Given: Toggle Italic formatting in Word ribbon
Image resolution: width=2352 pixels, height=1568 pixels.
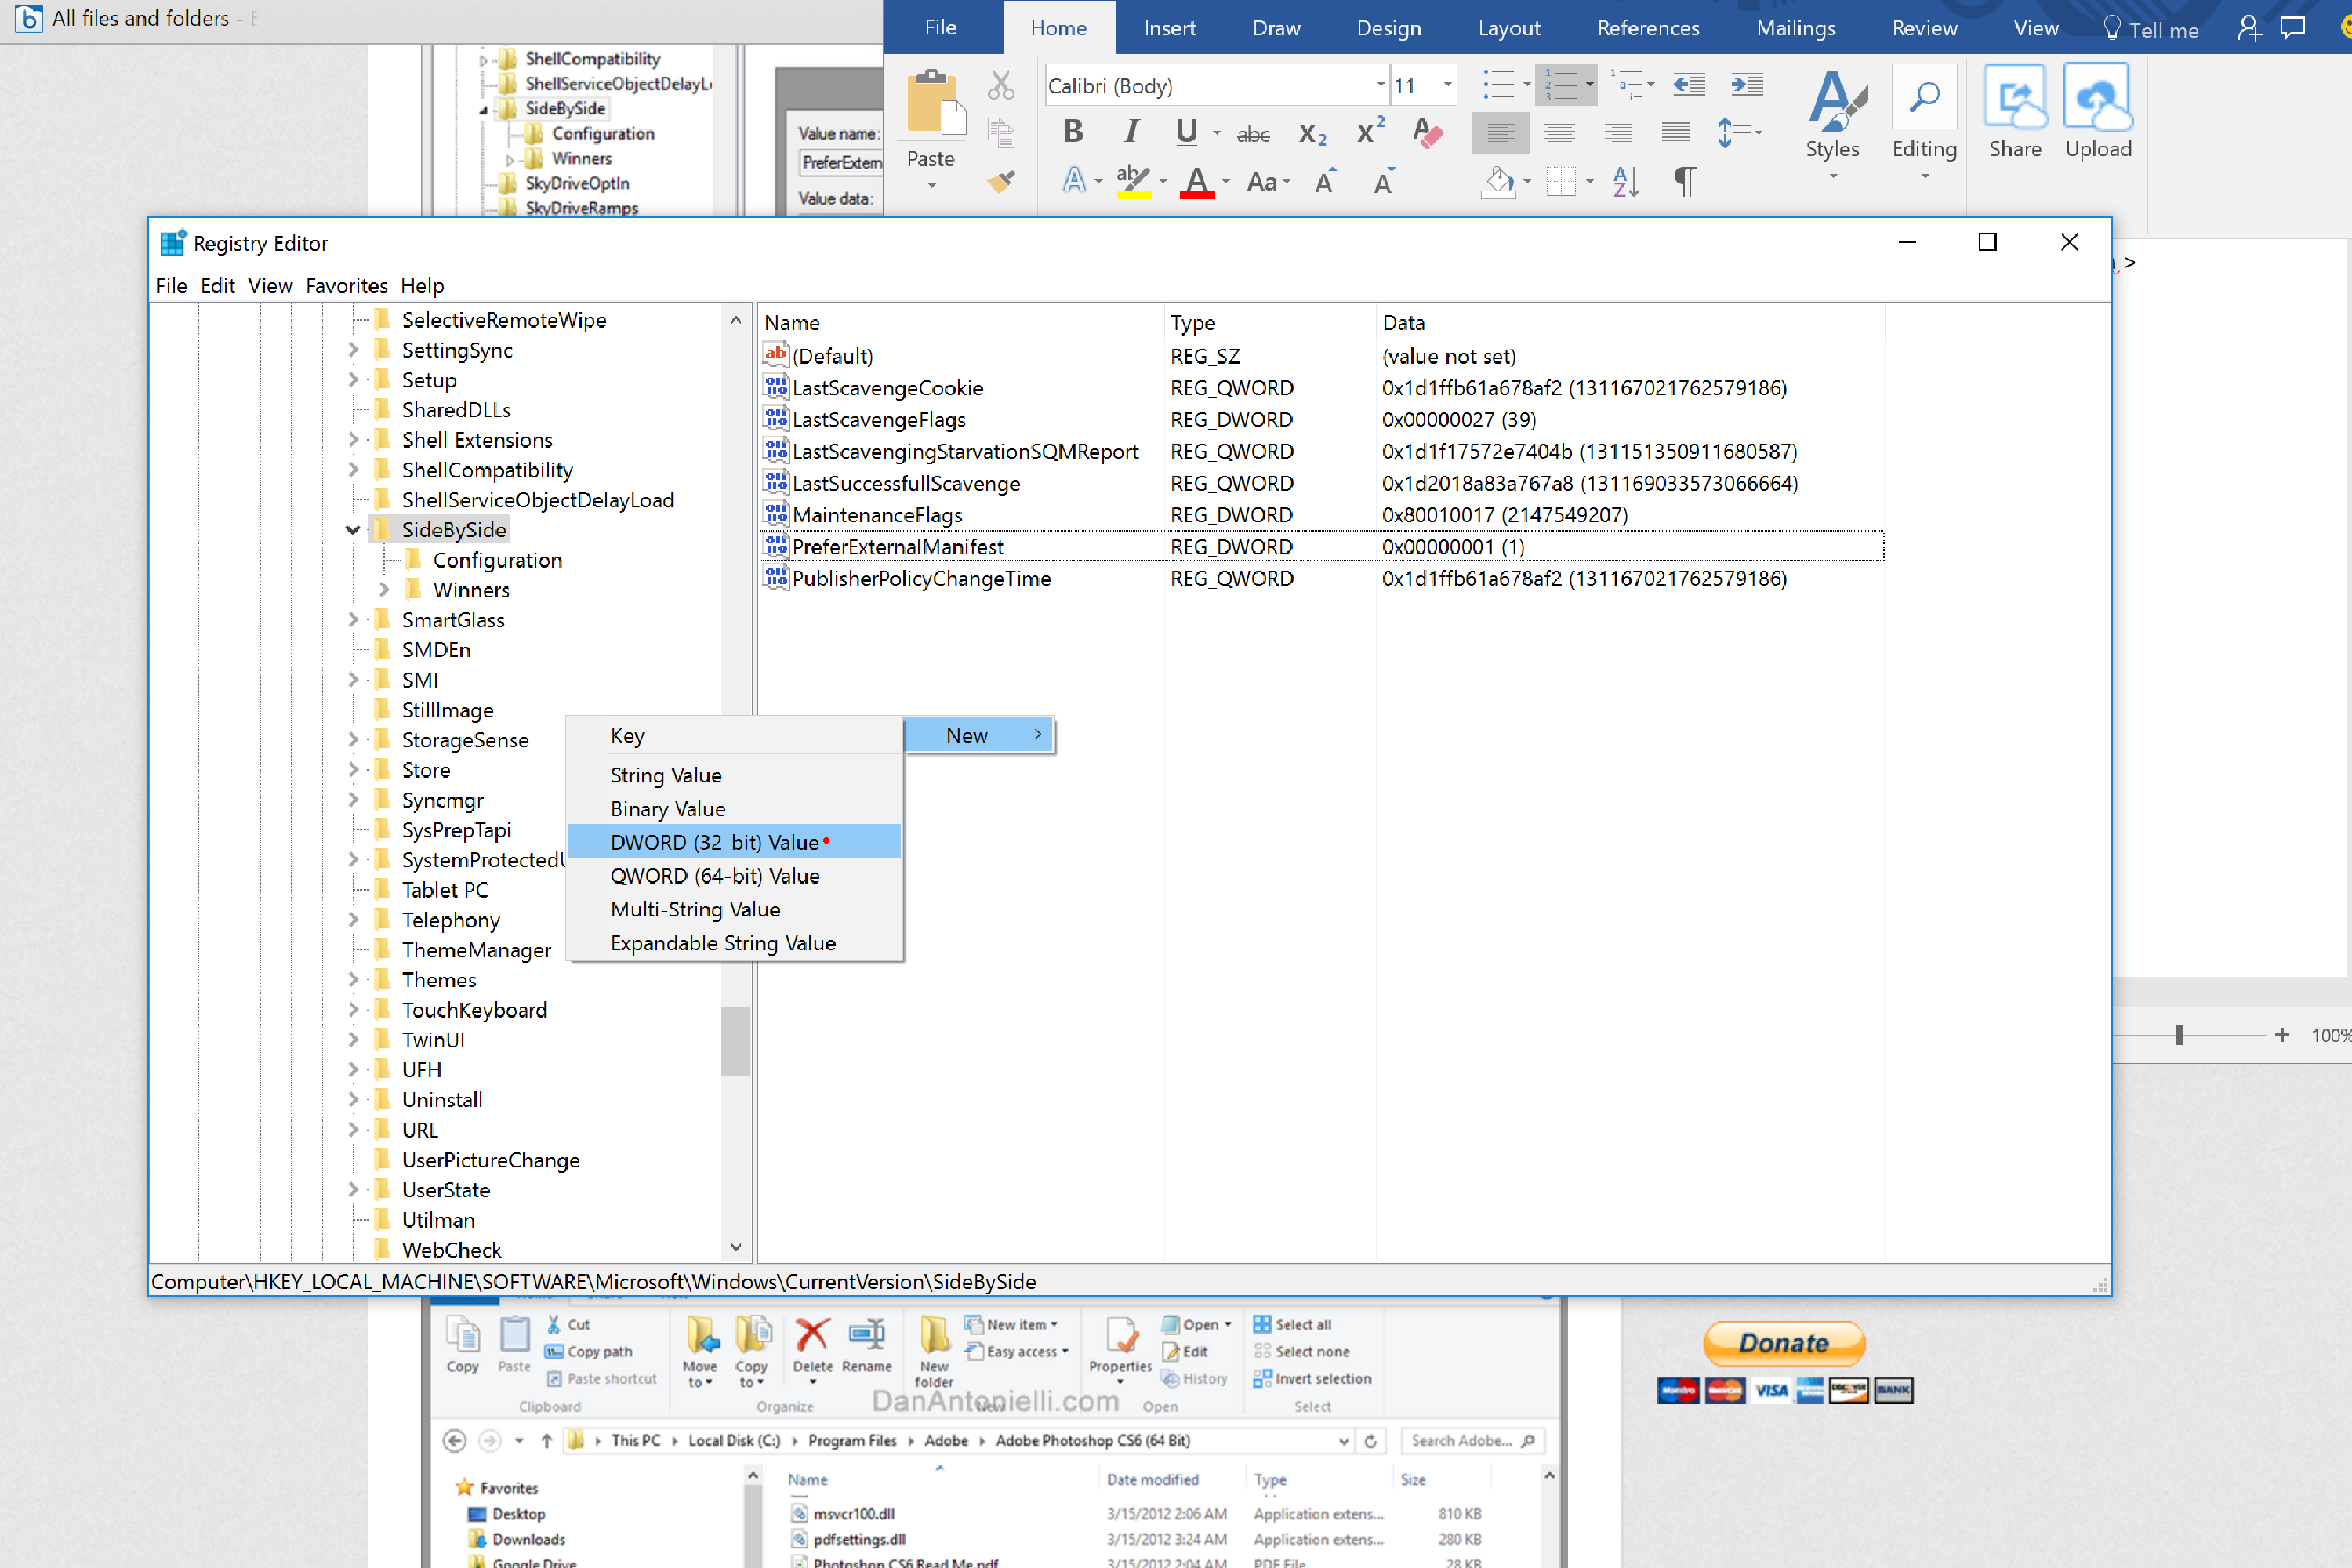Looking at the screenshot, I should (1131, 132).
